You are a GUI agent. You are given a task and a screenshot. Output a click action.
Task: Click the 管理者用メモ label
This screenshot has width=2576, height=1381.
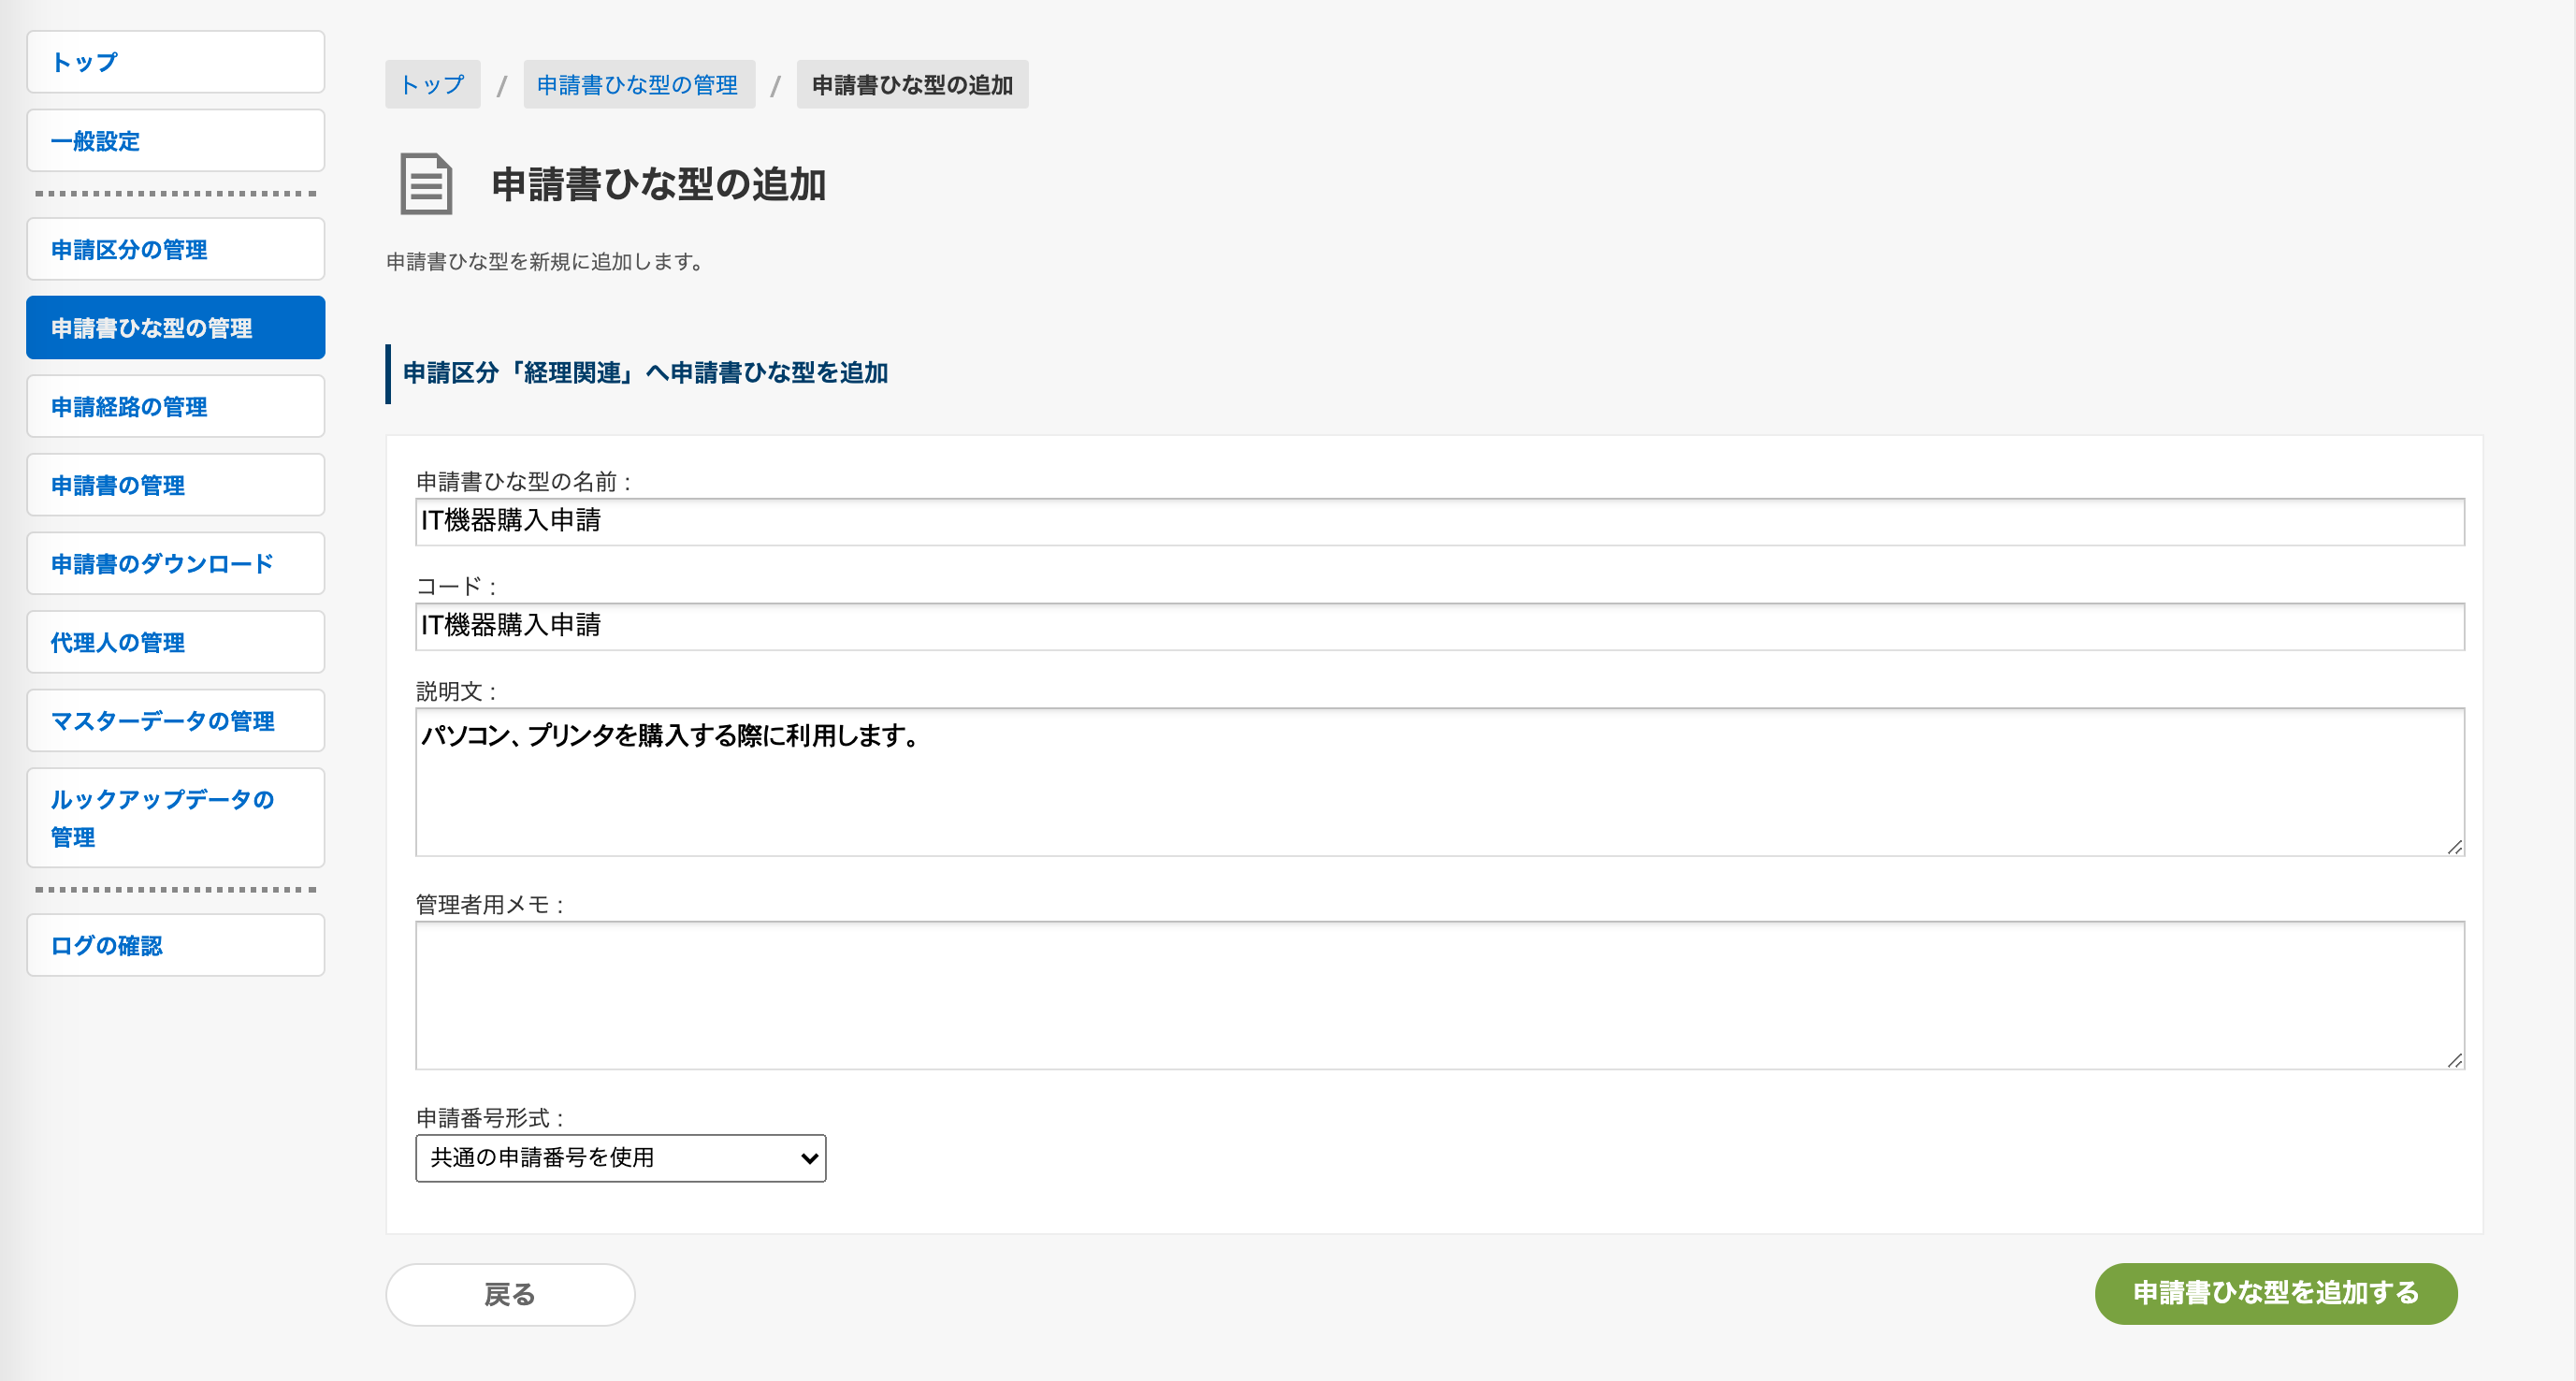click(490, 905)
